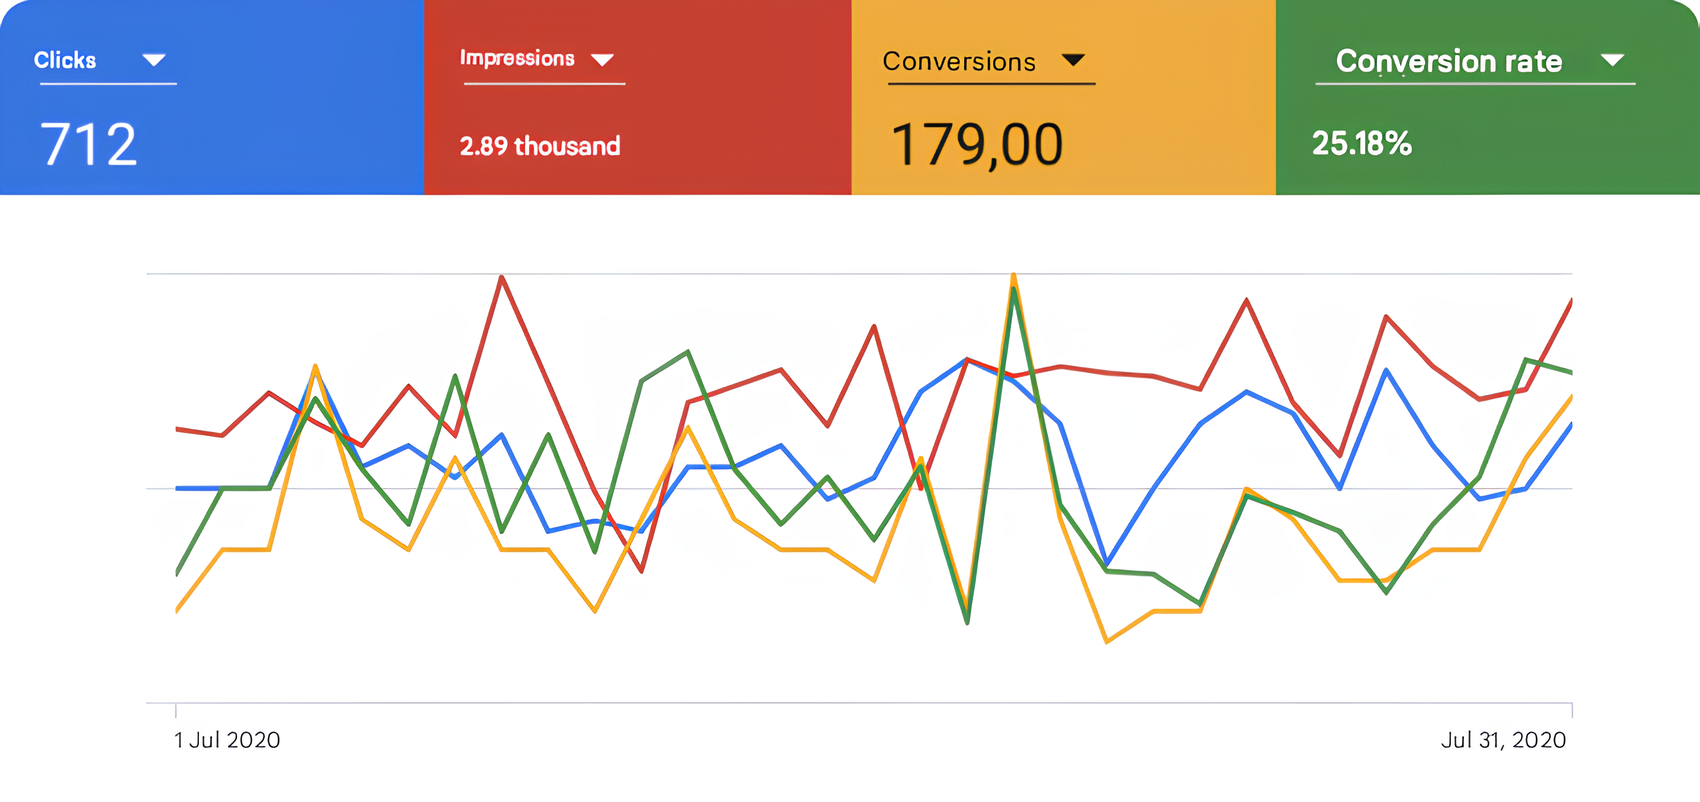The width and height of the screenshot is (1700, 802).
Task: Click the red line's right end point
Action: pyautogui.click(x=1570, y=301)
